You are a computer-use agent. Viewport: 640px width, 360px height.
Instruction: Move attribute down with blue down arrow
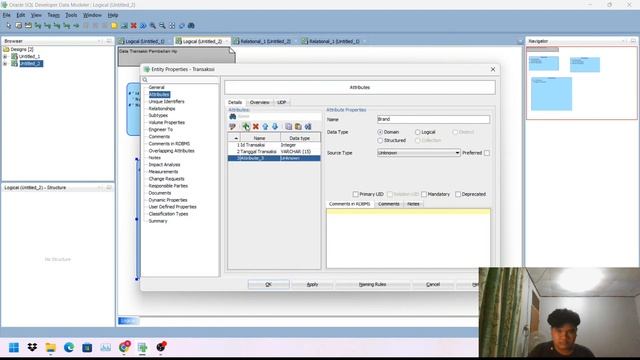pyautogui.click(x=275, y=127)
